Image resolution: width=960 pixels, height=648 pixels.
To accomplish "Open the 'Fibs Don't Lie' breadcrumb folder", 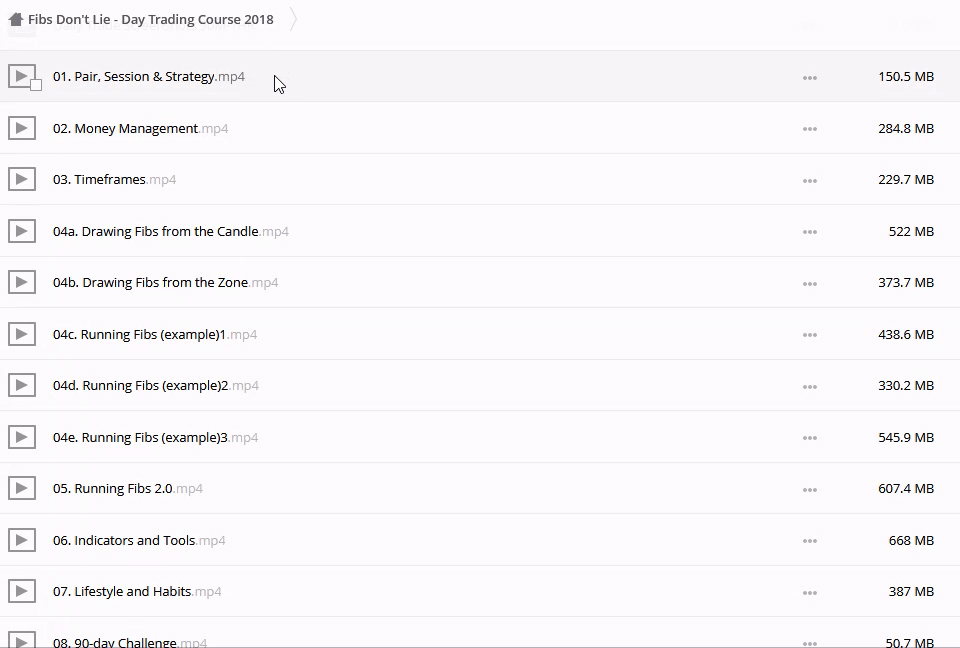I will click(x=150, y=19).
